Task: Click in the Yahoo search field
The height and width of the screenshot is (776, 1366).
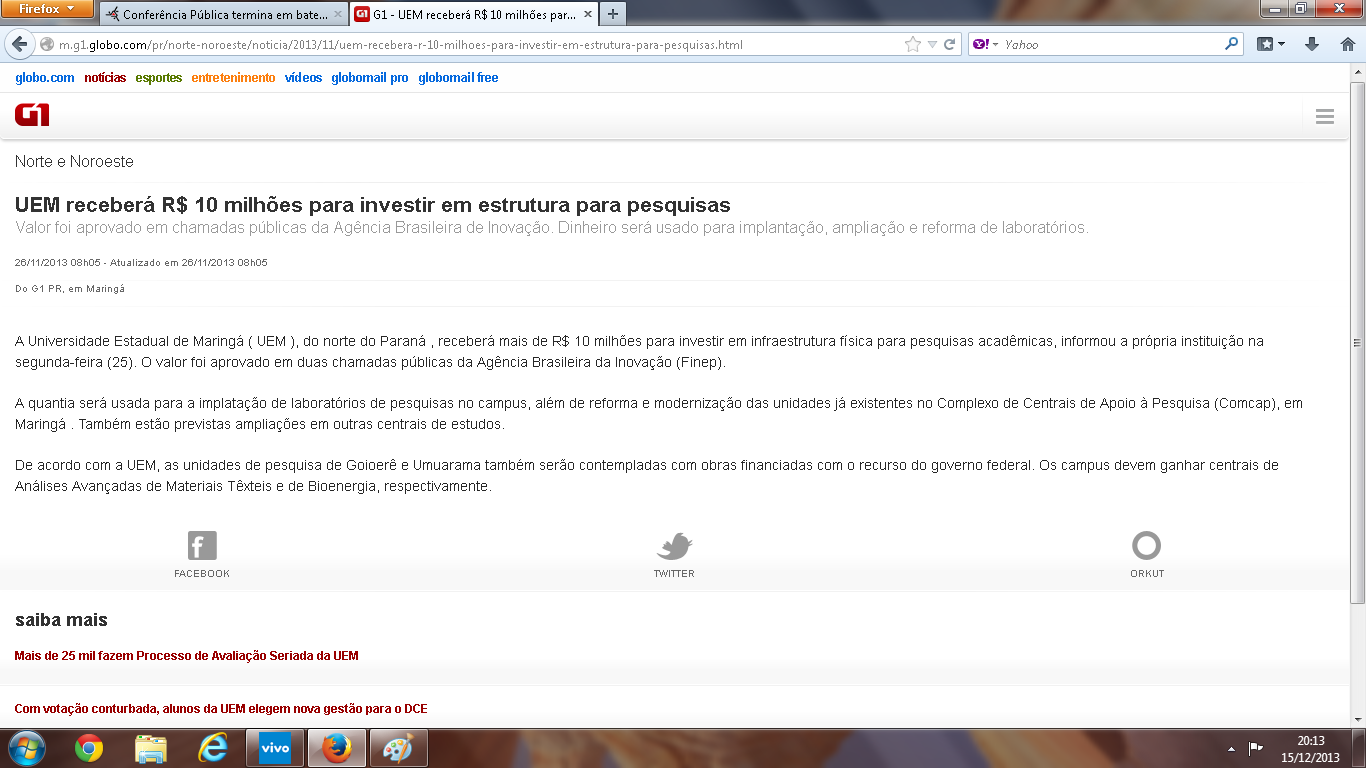Action: (1110, 45)
